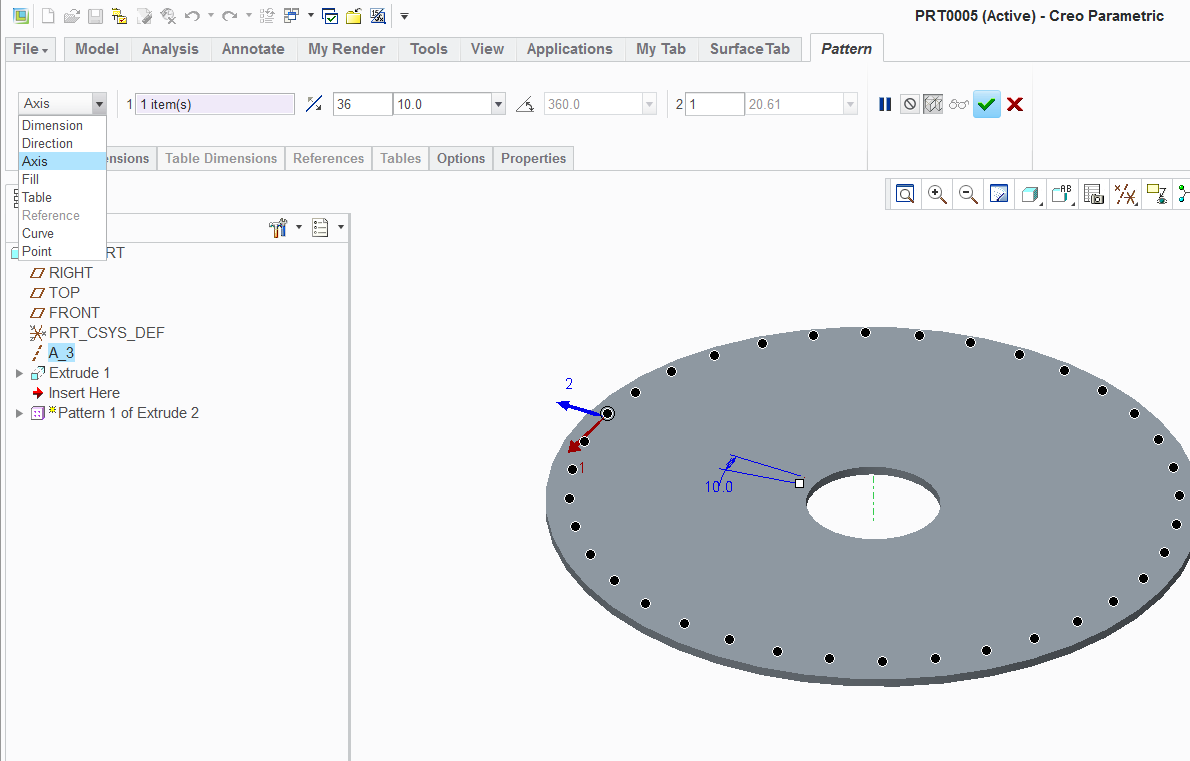1190x761 pixels.
Task: Open the angle increment 10.0 dropdown arrow
Action: [x=498, y=104]
